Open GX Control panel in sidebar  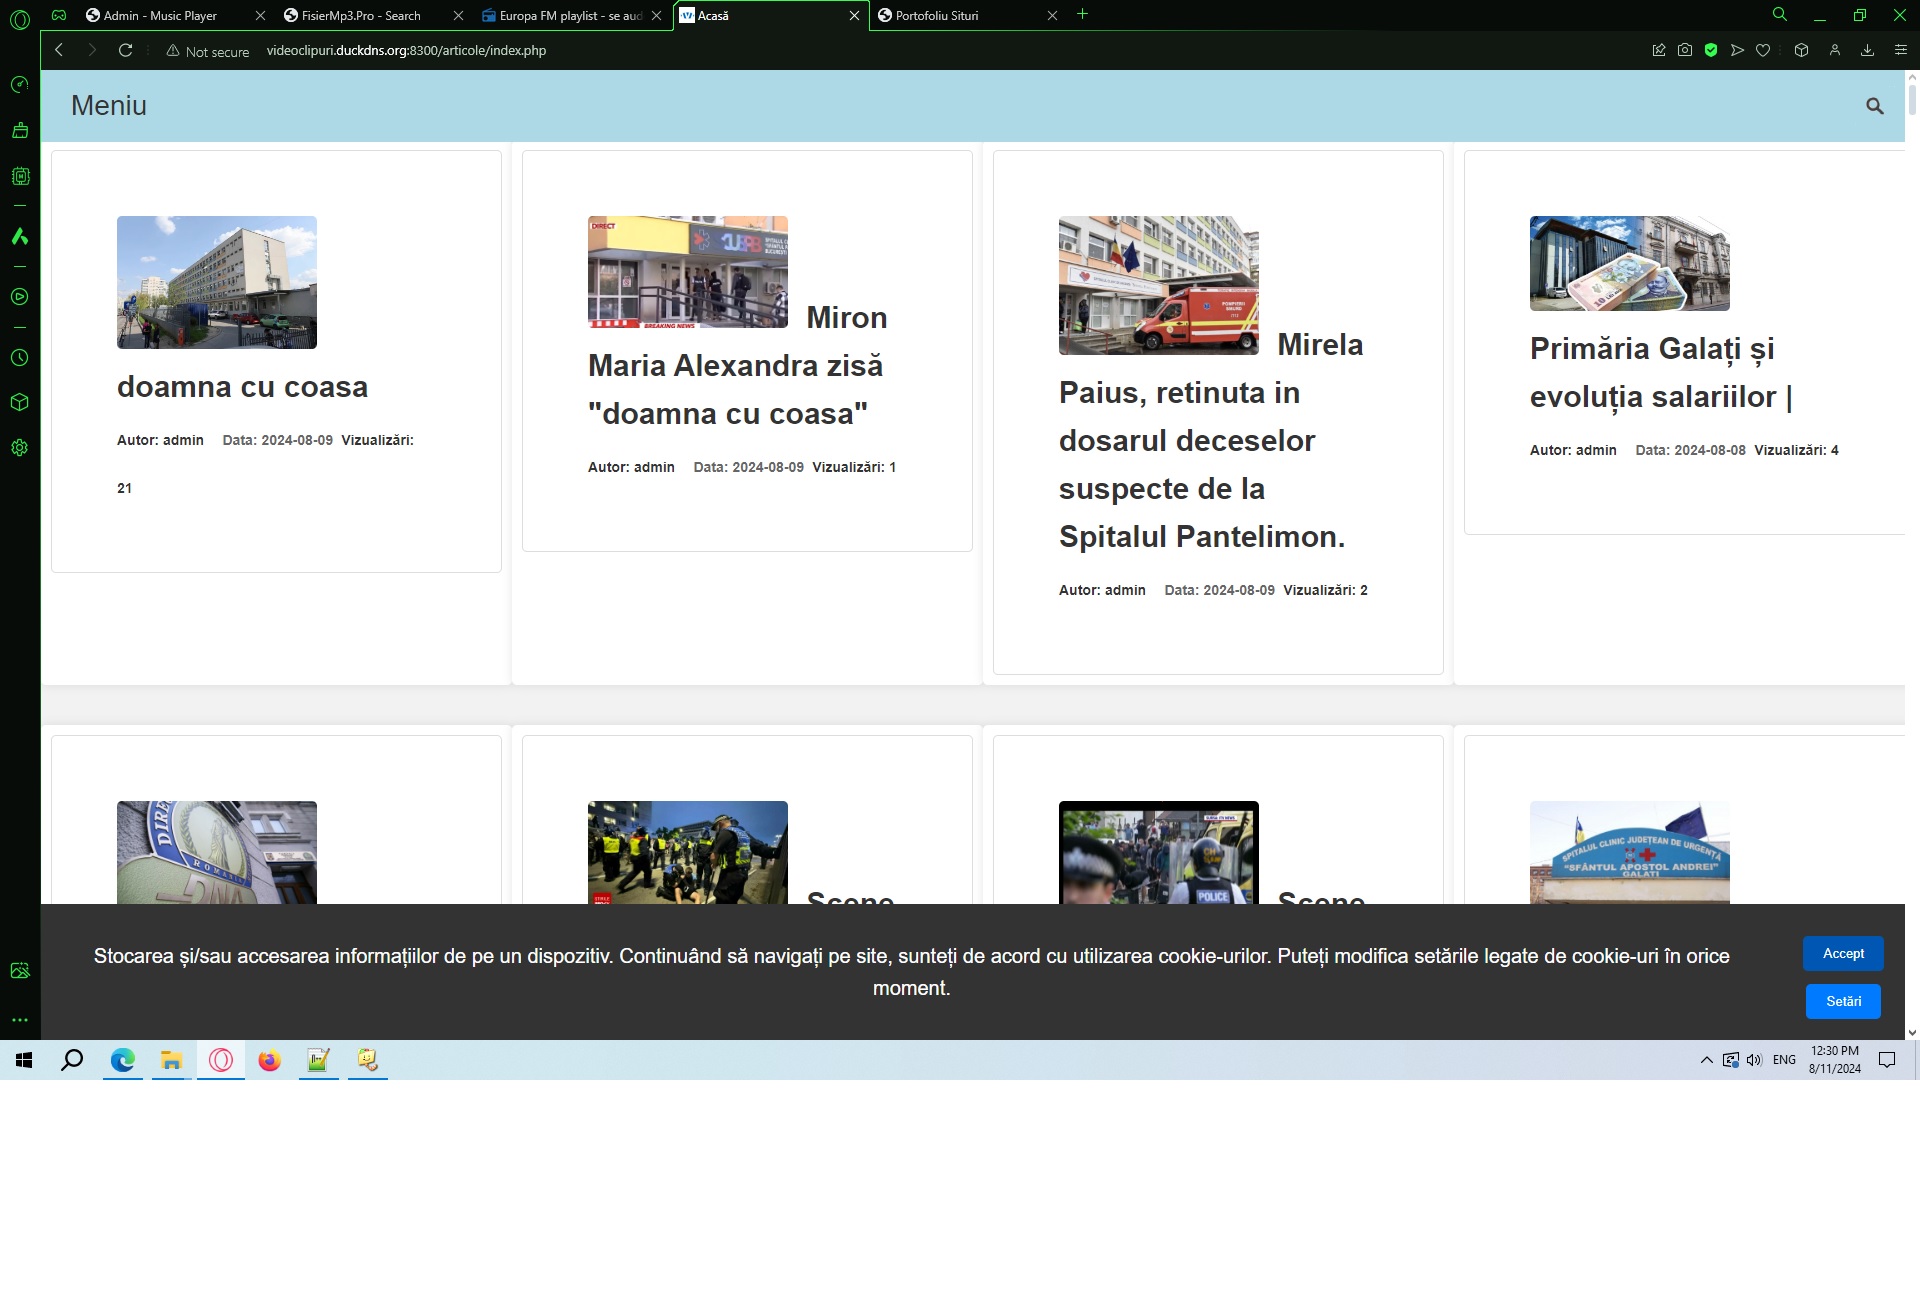coord(20,85)
